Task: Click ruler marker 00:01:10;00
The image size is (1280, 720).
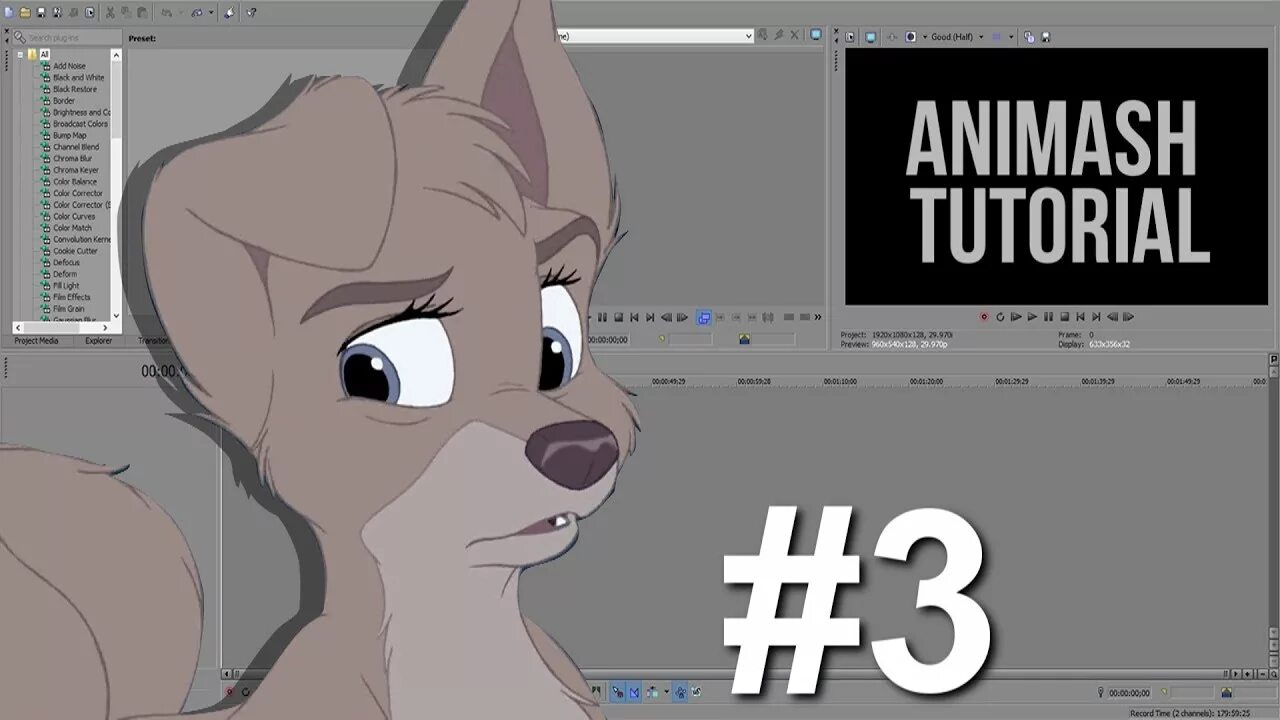Action: tap(841, 381)
